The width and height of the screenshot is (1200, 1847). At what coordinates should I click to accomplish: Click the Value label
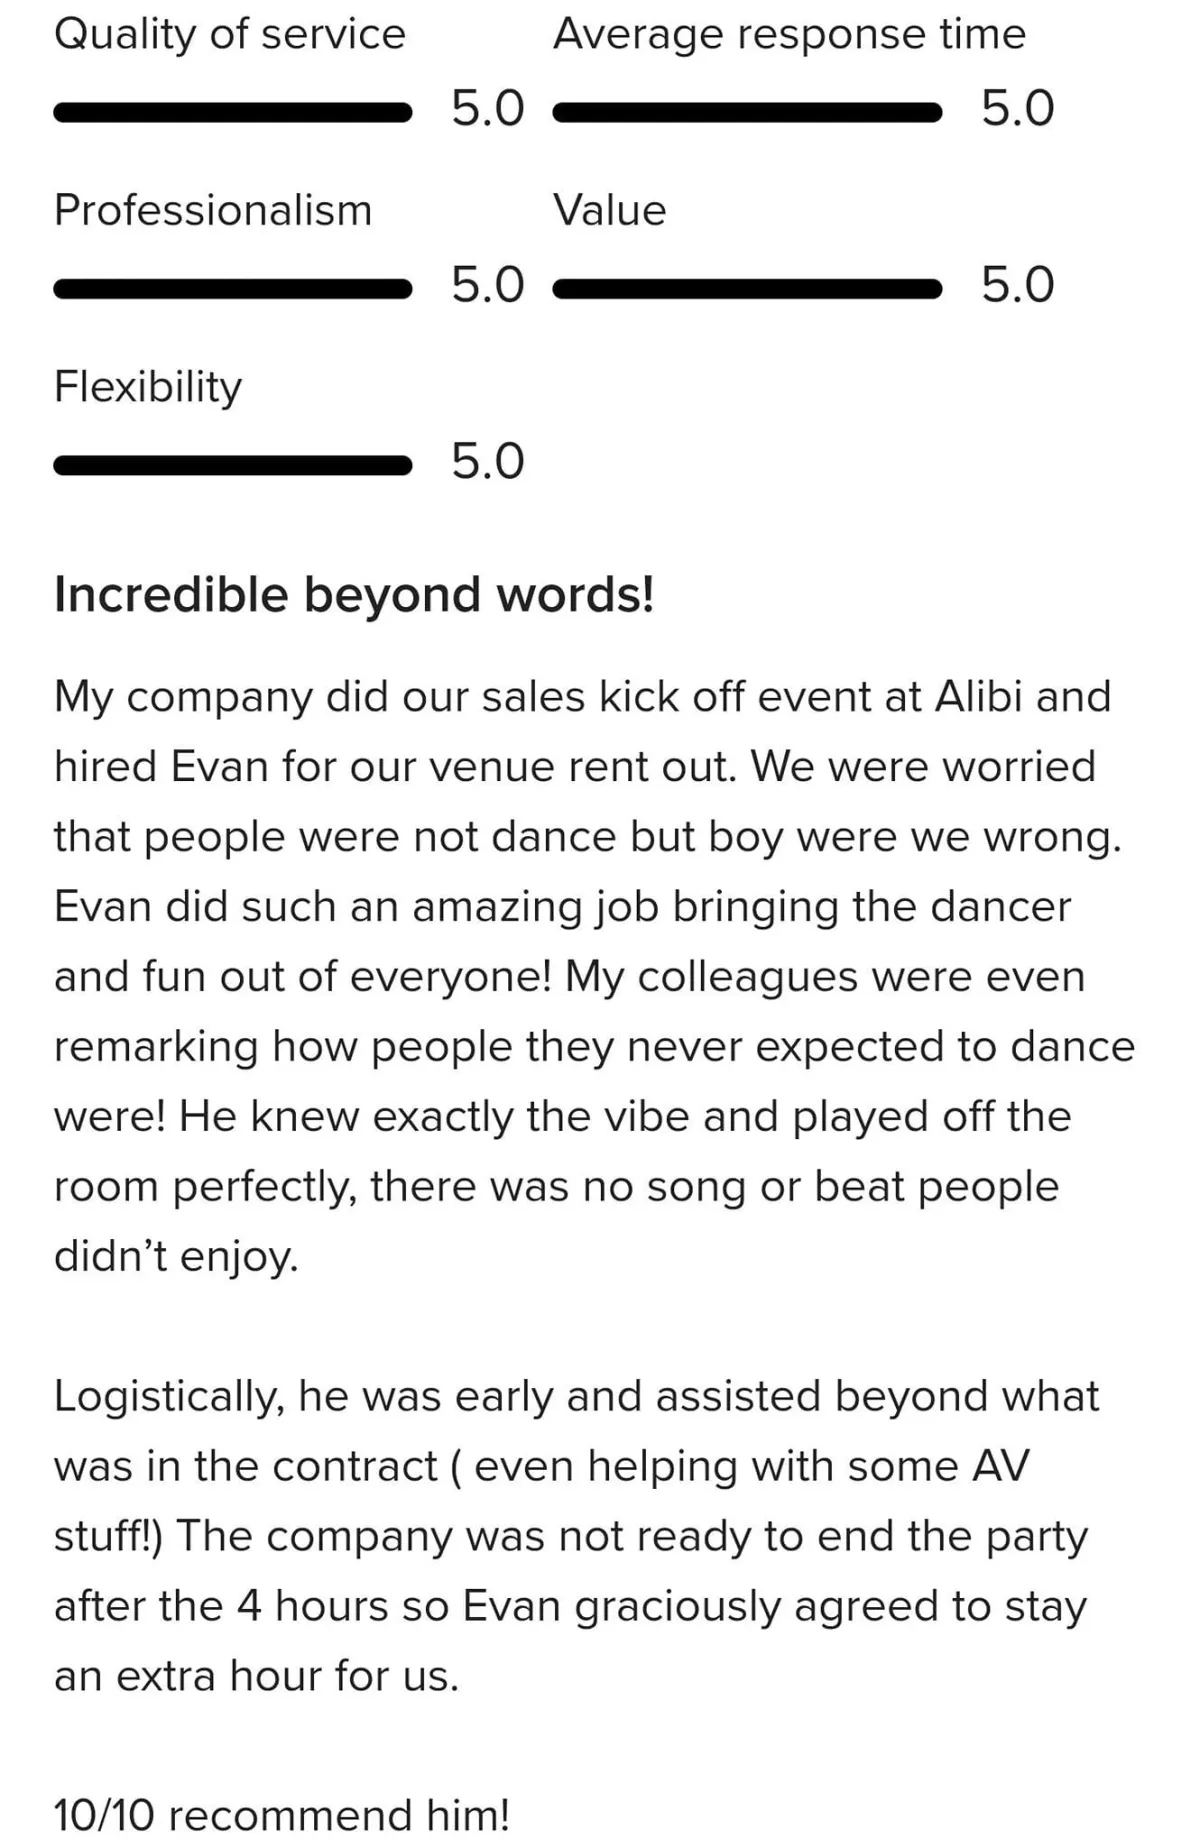(609, 211)
